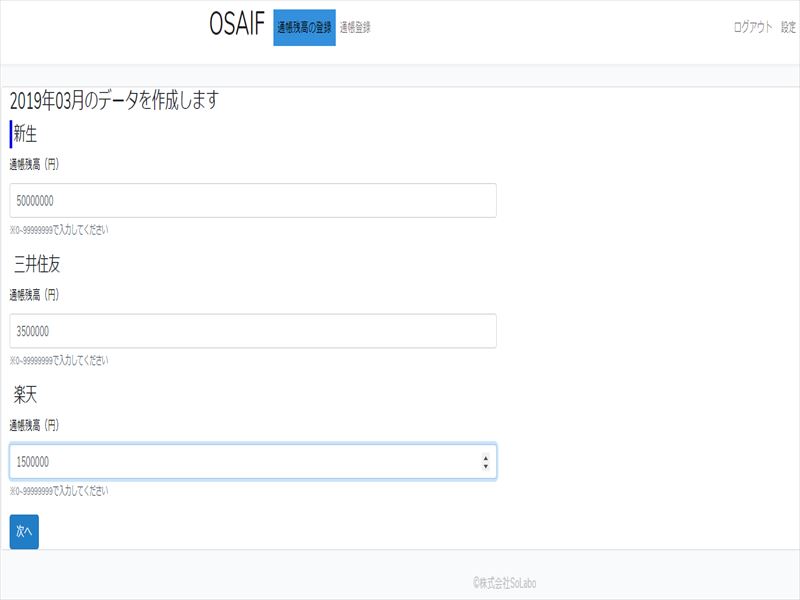Open the 通帳残高の登録 tab

pyautogui.click(x=304, y=28)
